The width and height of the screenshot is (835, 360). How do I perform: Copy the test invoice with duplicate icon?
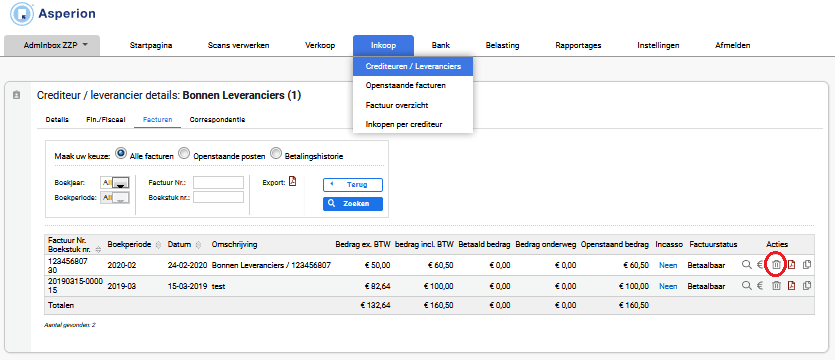pyautogui.click(x=807, y=286)
